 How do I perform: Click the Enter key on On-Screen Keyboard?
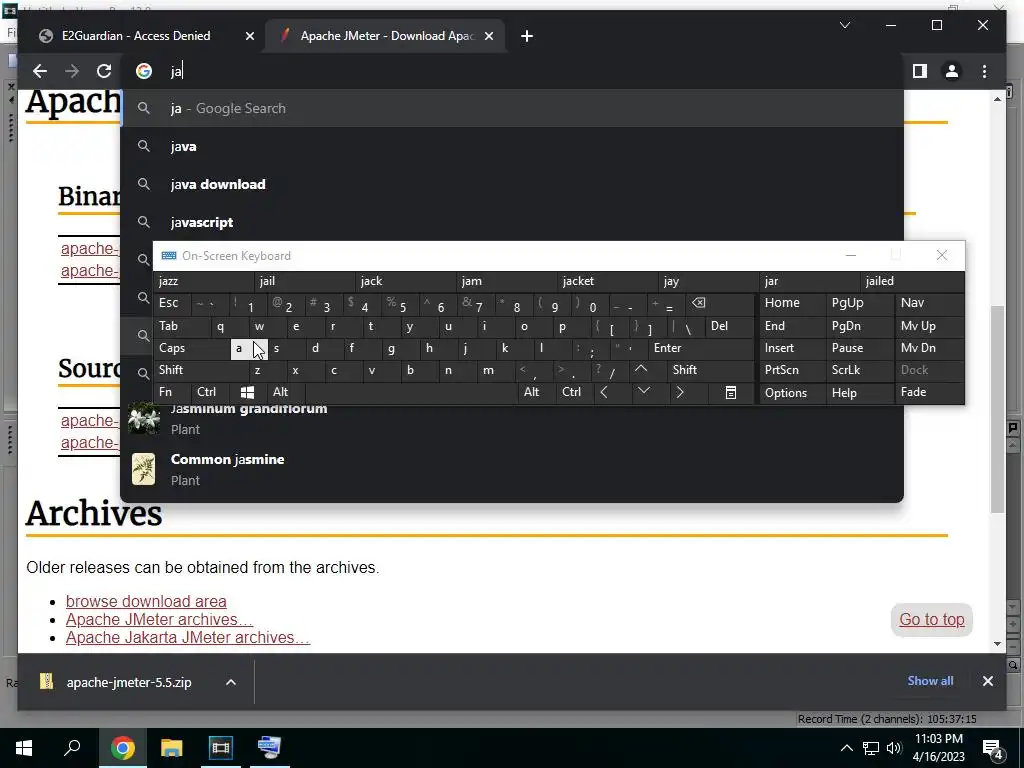(x=701, y=349)
